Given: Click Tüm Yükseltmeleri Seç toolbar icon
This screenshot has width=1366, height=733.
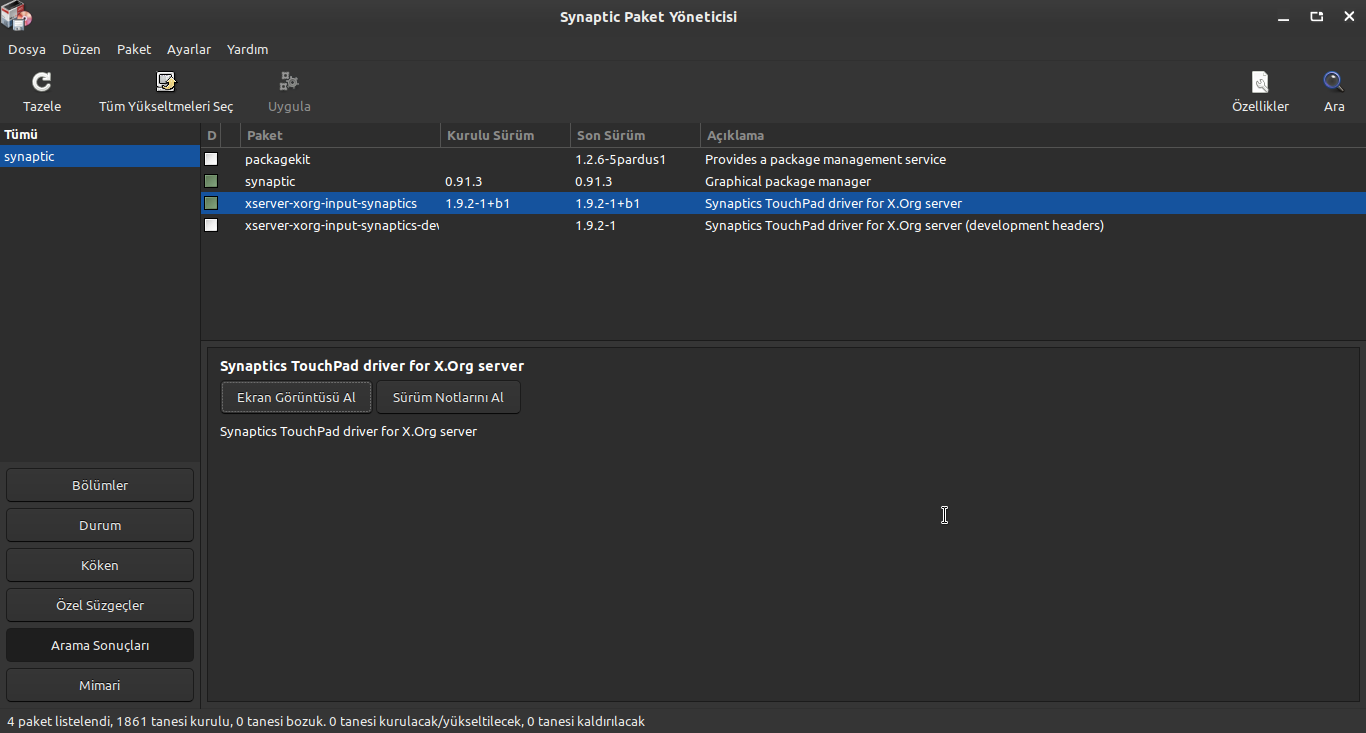Looking at the screenshot, I should click(x=166, y=82).
